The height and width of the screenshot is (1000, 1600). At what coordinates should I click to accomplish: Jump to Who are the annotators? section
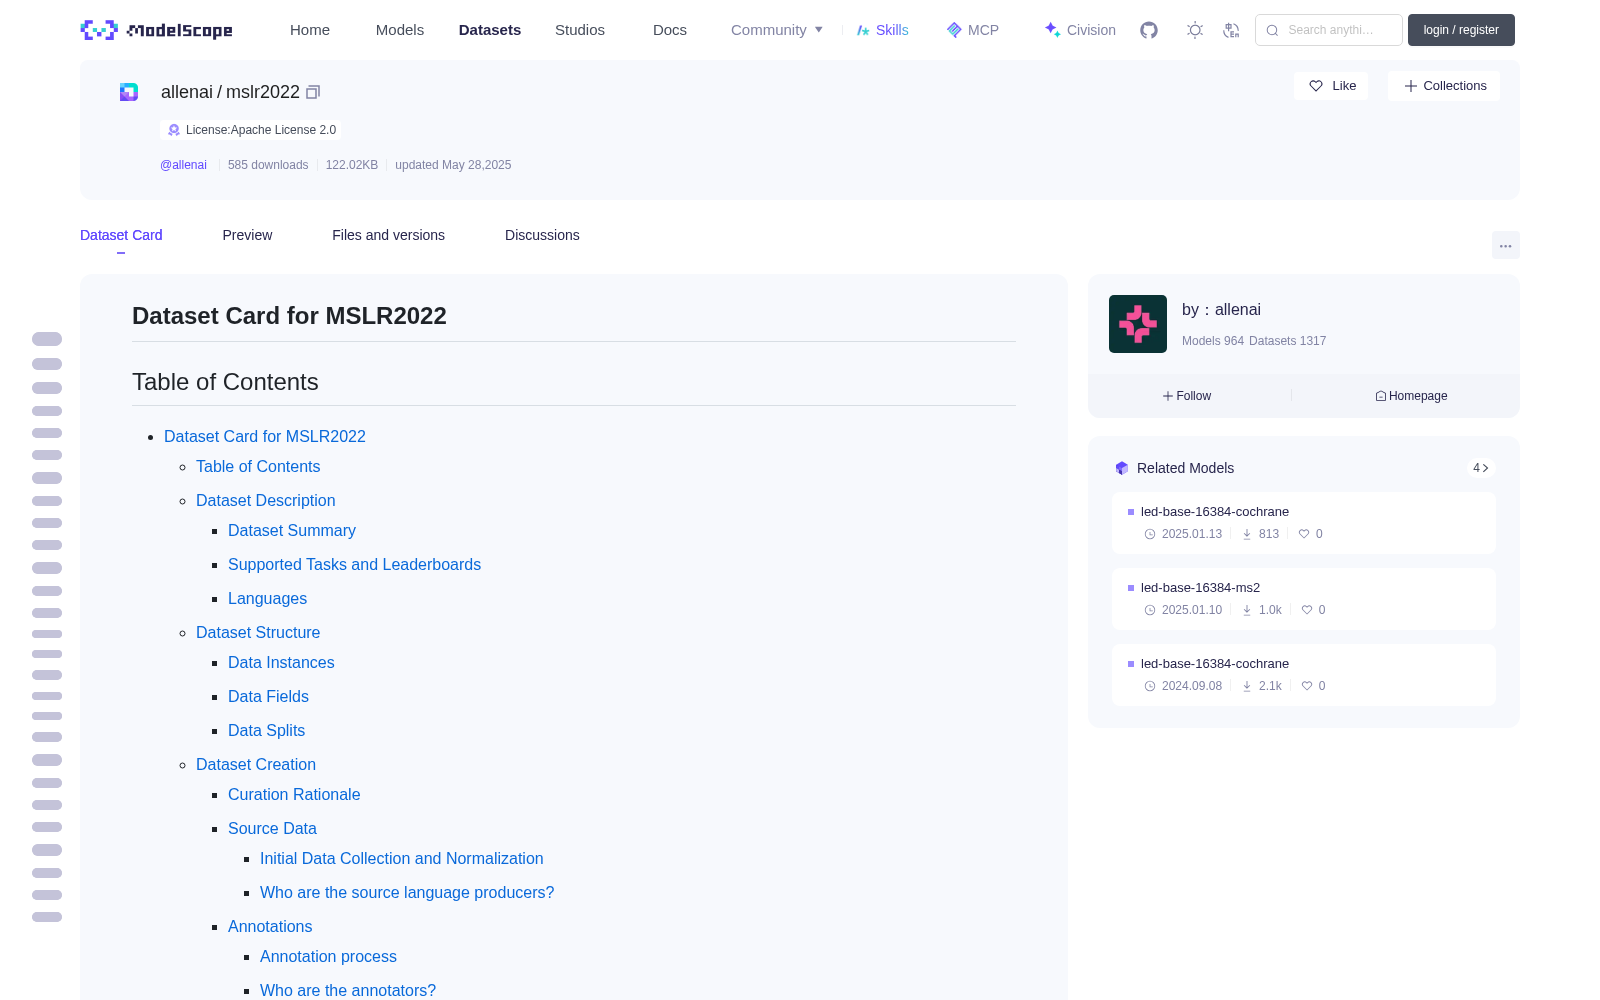348,990
